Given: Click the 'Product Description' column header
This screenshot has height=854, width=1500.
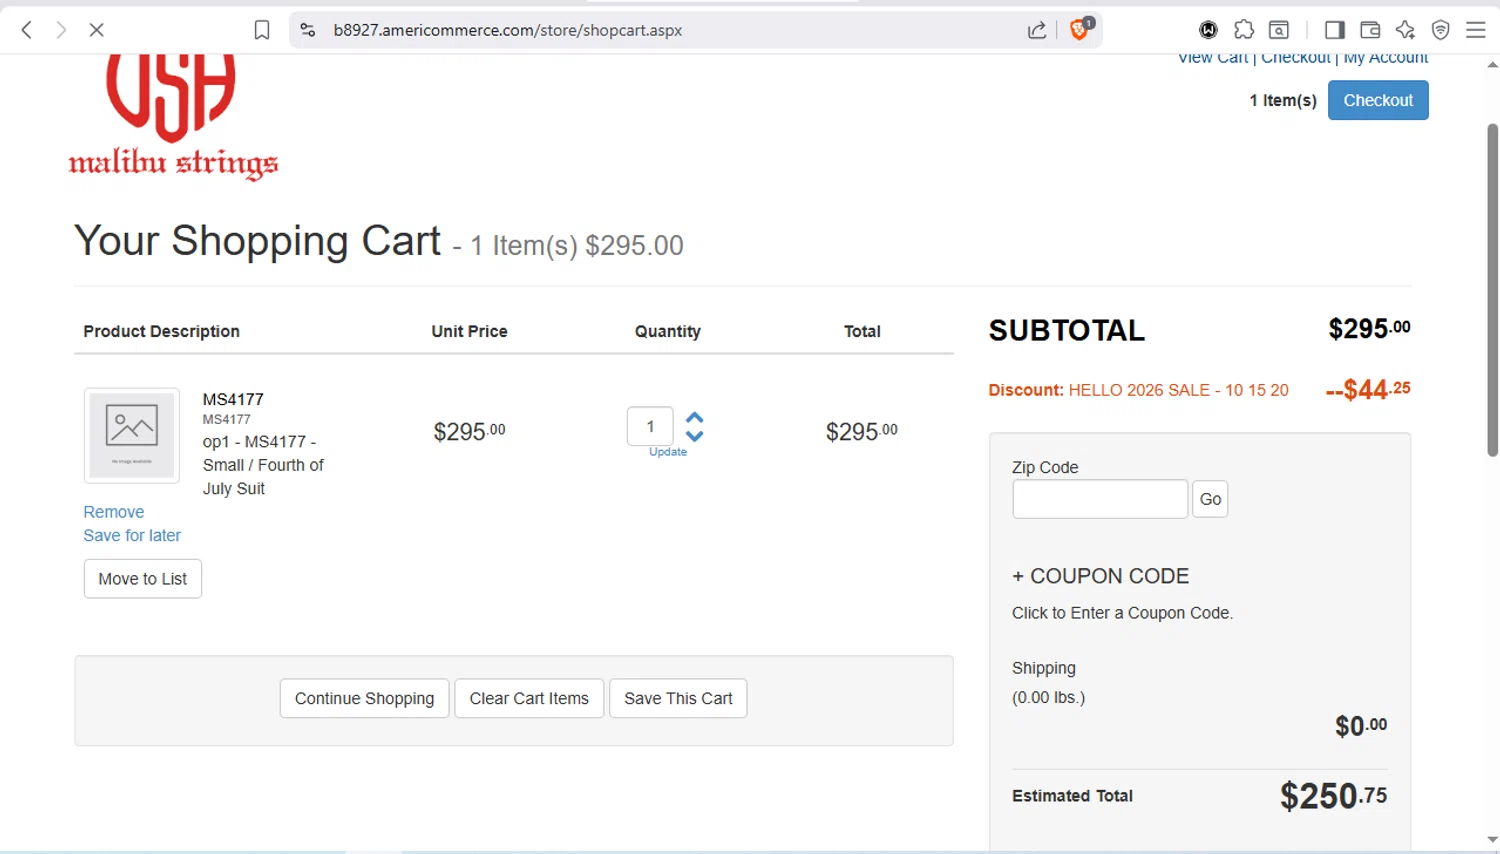Looking at the screenshot, I should click(161, 331).
